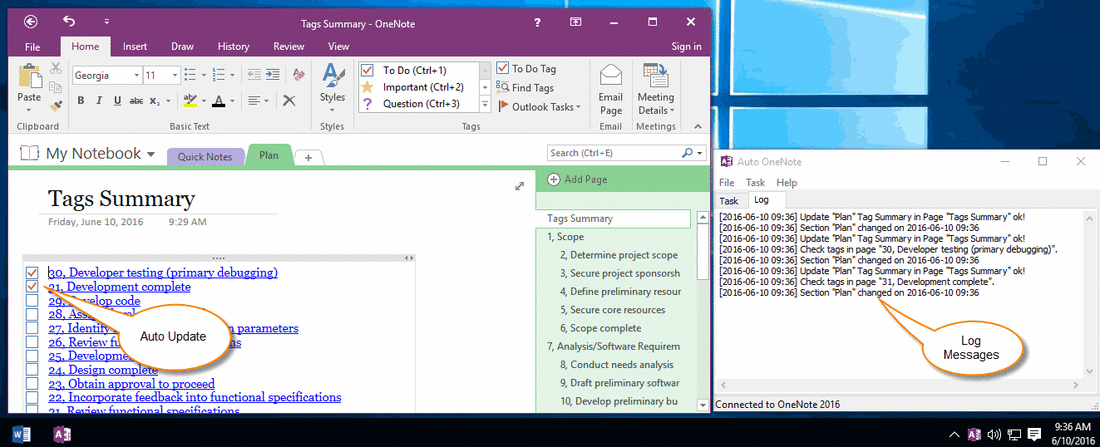Screen dimensions: 1100x447
Task: Open the Quick Notes section tab
Action: [204, 157]
